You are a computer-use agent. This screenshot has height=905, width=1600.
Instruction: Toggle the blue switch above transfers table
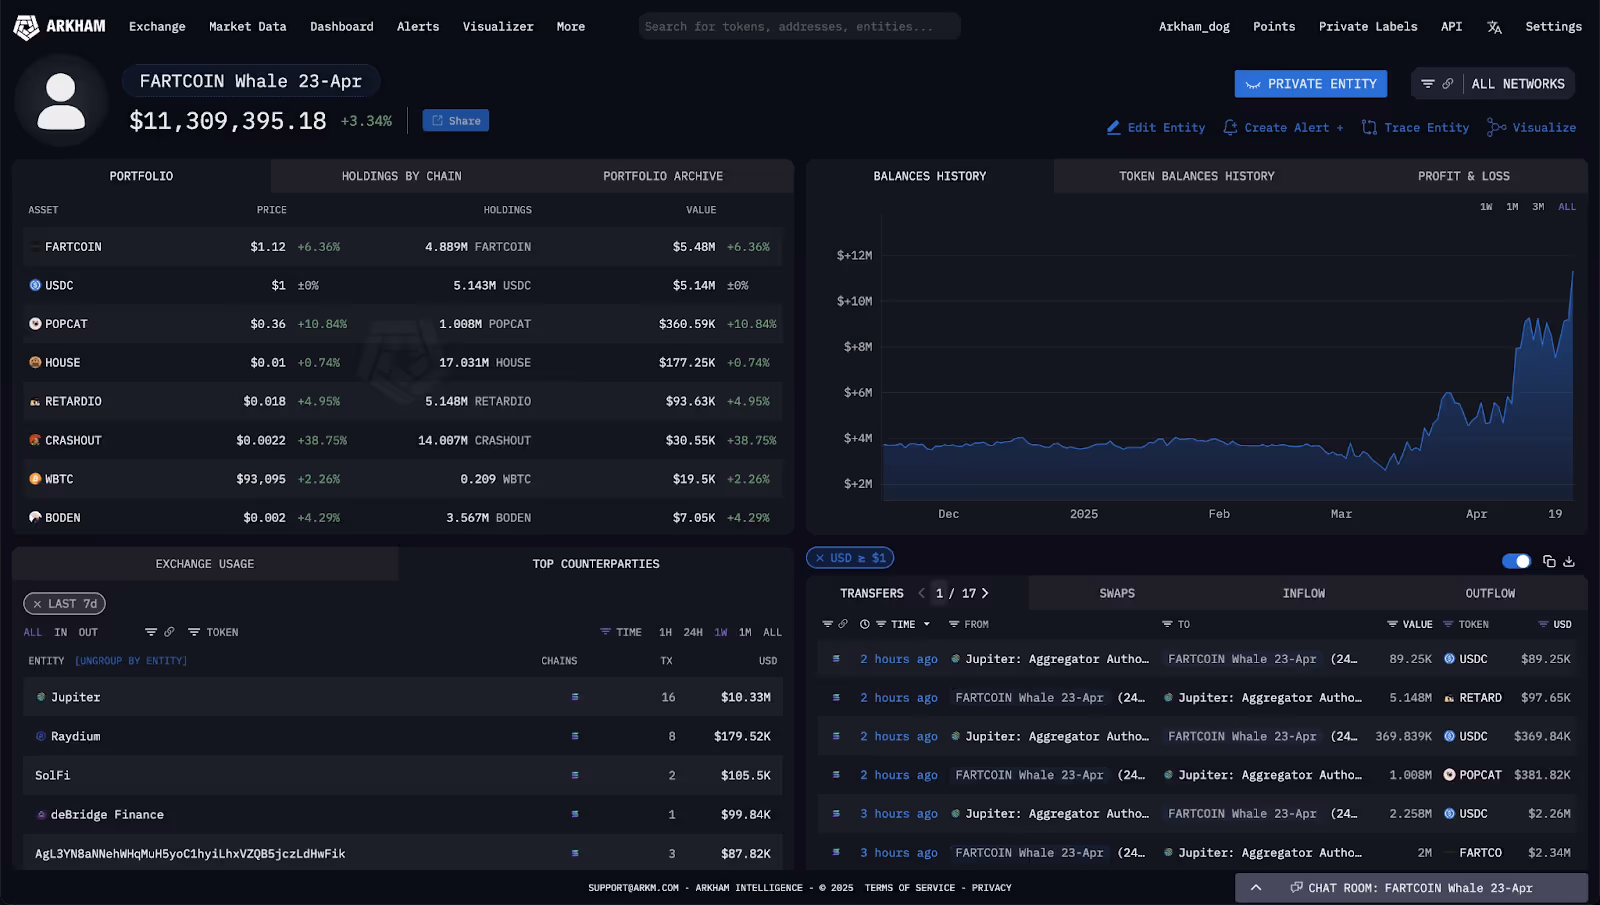click(x=1516, y=561)
